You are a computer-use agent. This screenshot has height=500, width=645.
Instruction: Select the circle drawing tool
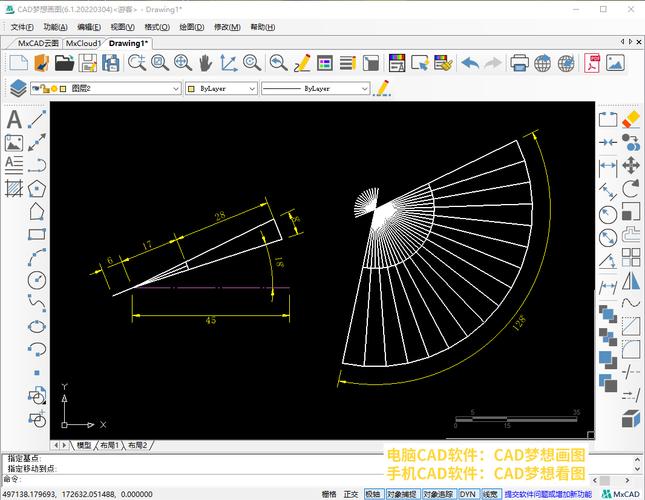37,280
